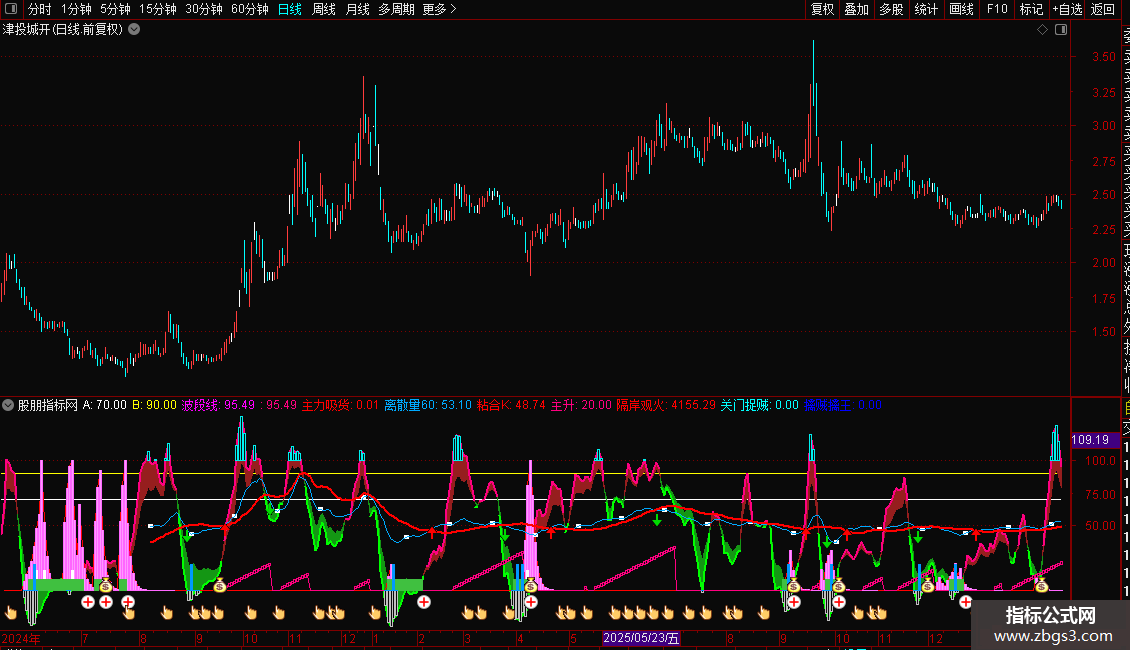The image size is (1130, 650).
Task: Select the 画线 drawing tool
Action: pyautogui.click(x=961, y=9)
